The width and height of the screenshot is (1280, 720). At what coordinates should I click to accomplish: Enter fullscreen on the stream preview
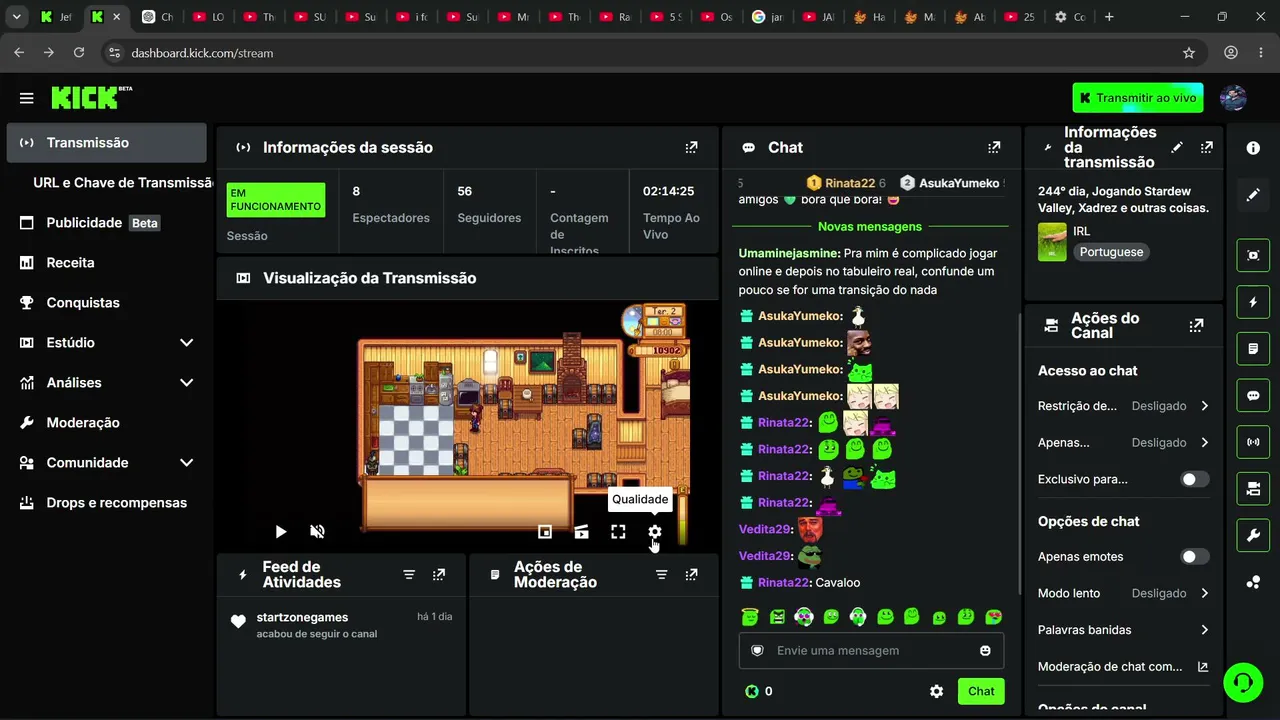tap(618, 532)
